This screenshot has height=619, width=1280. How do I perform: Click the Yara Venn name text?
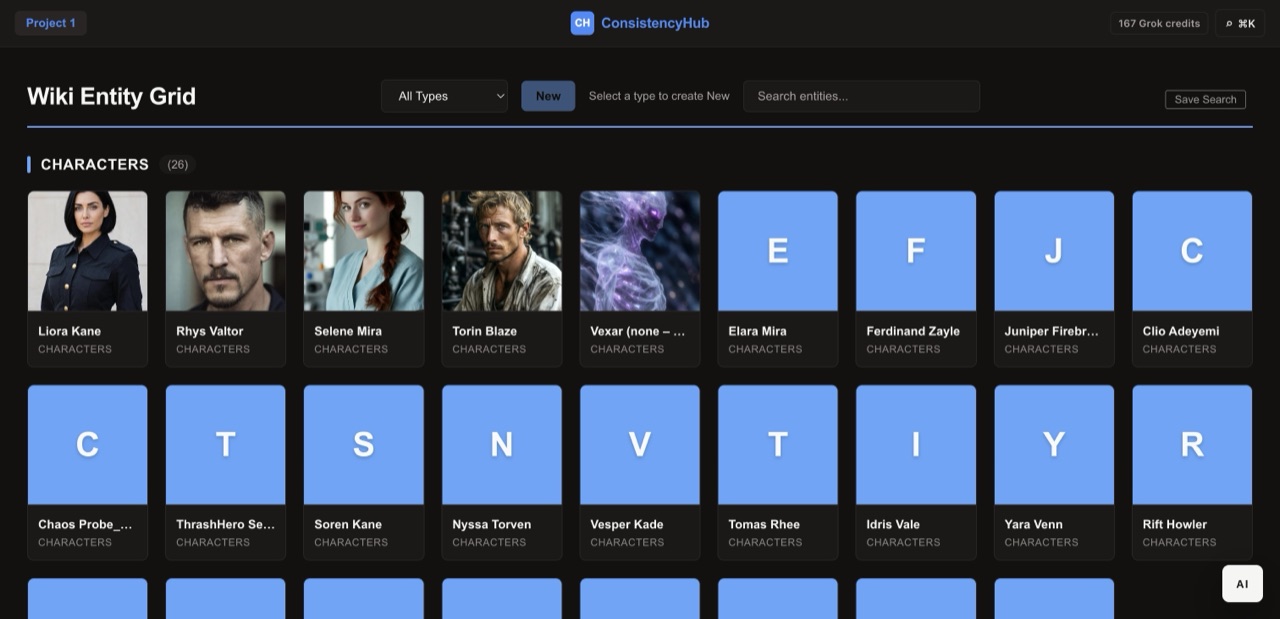(1034, 524)
